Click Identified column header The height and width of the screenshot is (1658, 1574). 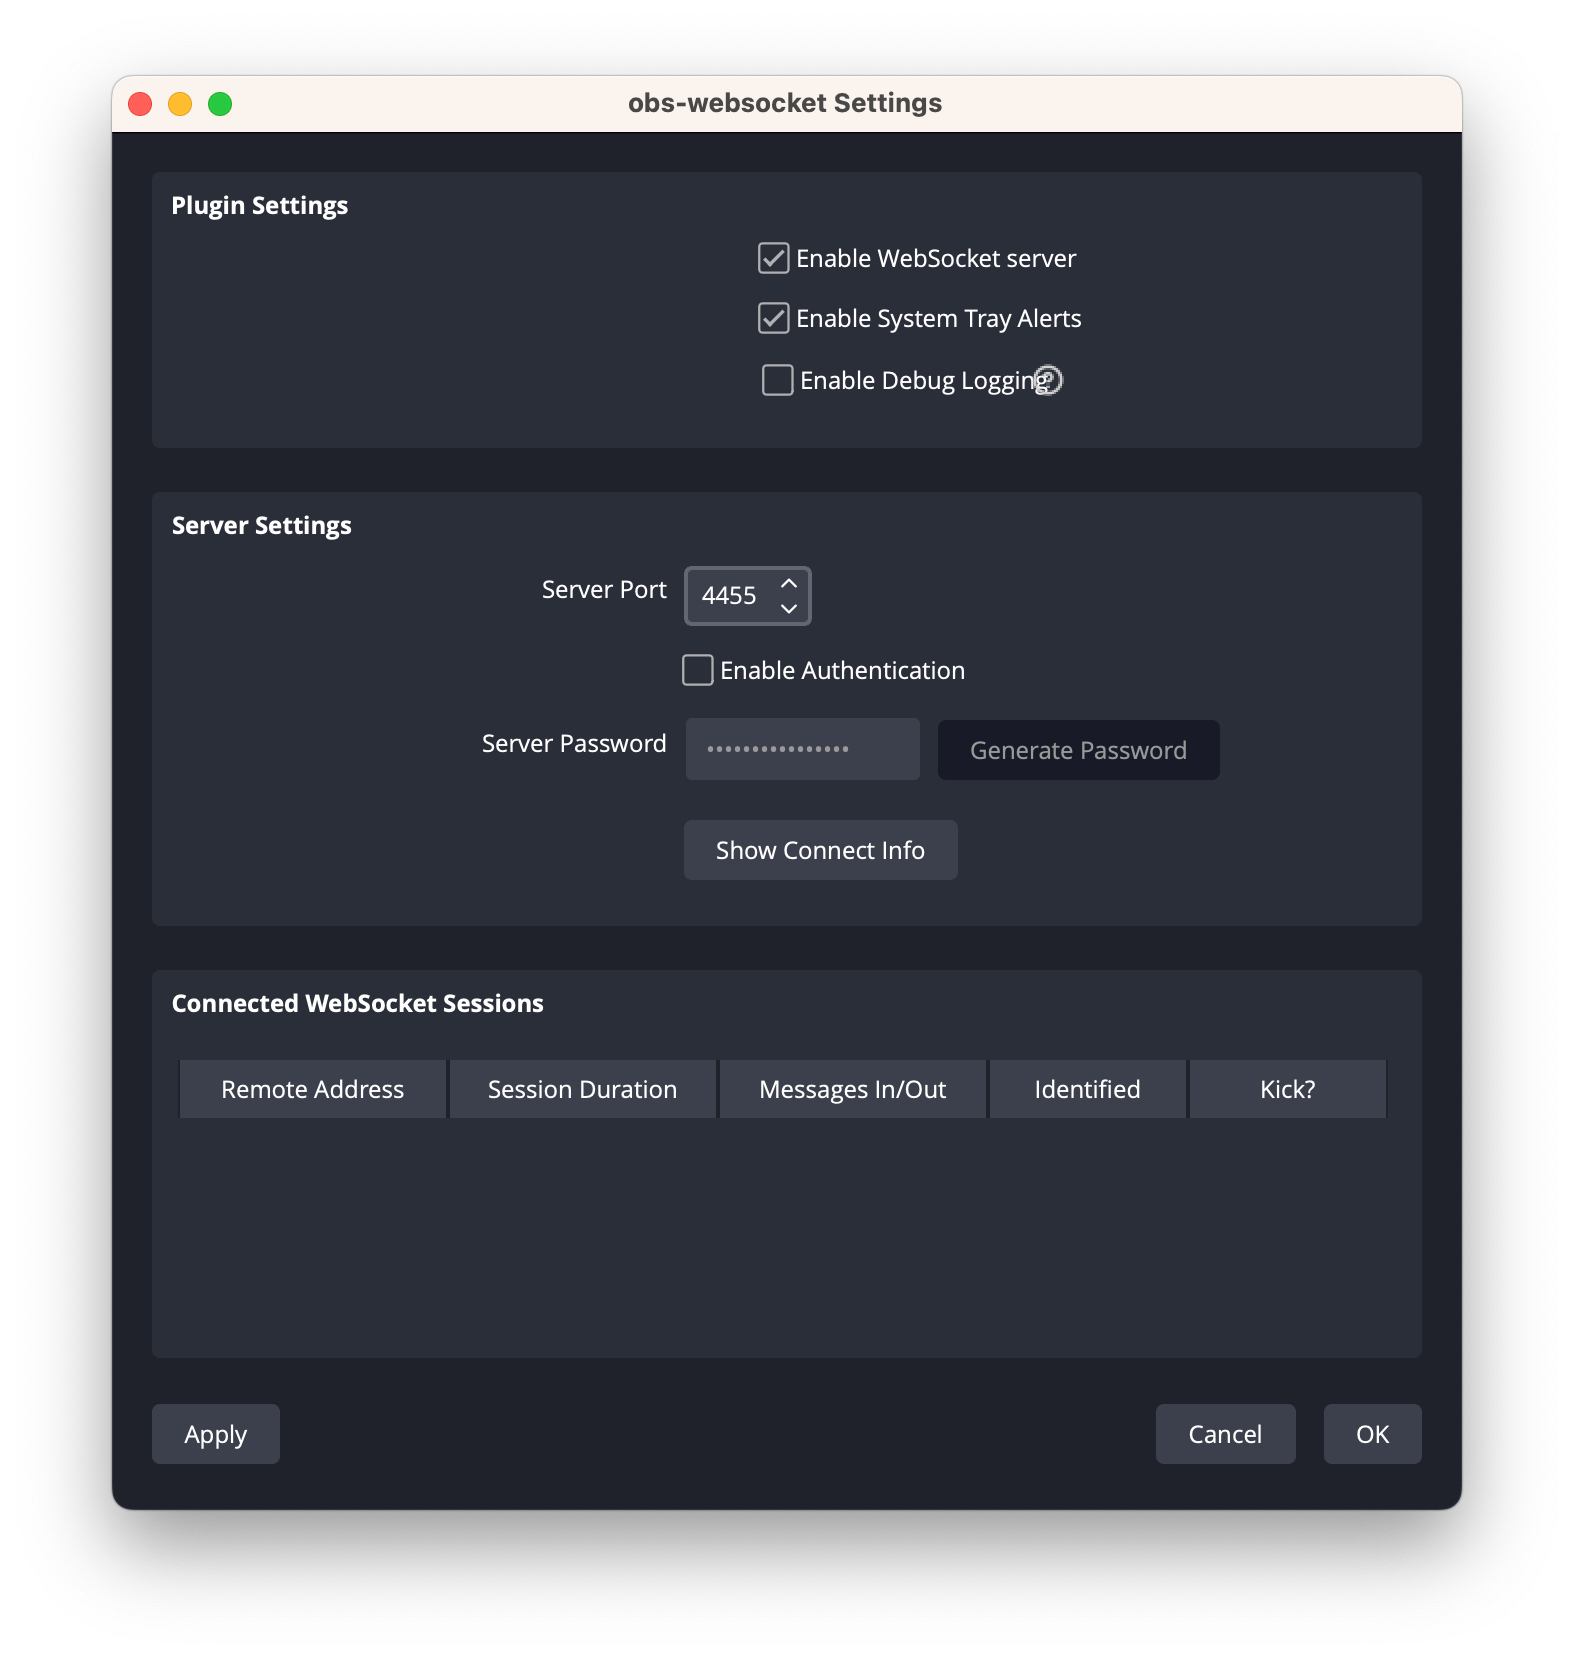1088,1089
